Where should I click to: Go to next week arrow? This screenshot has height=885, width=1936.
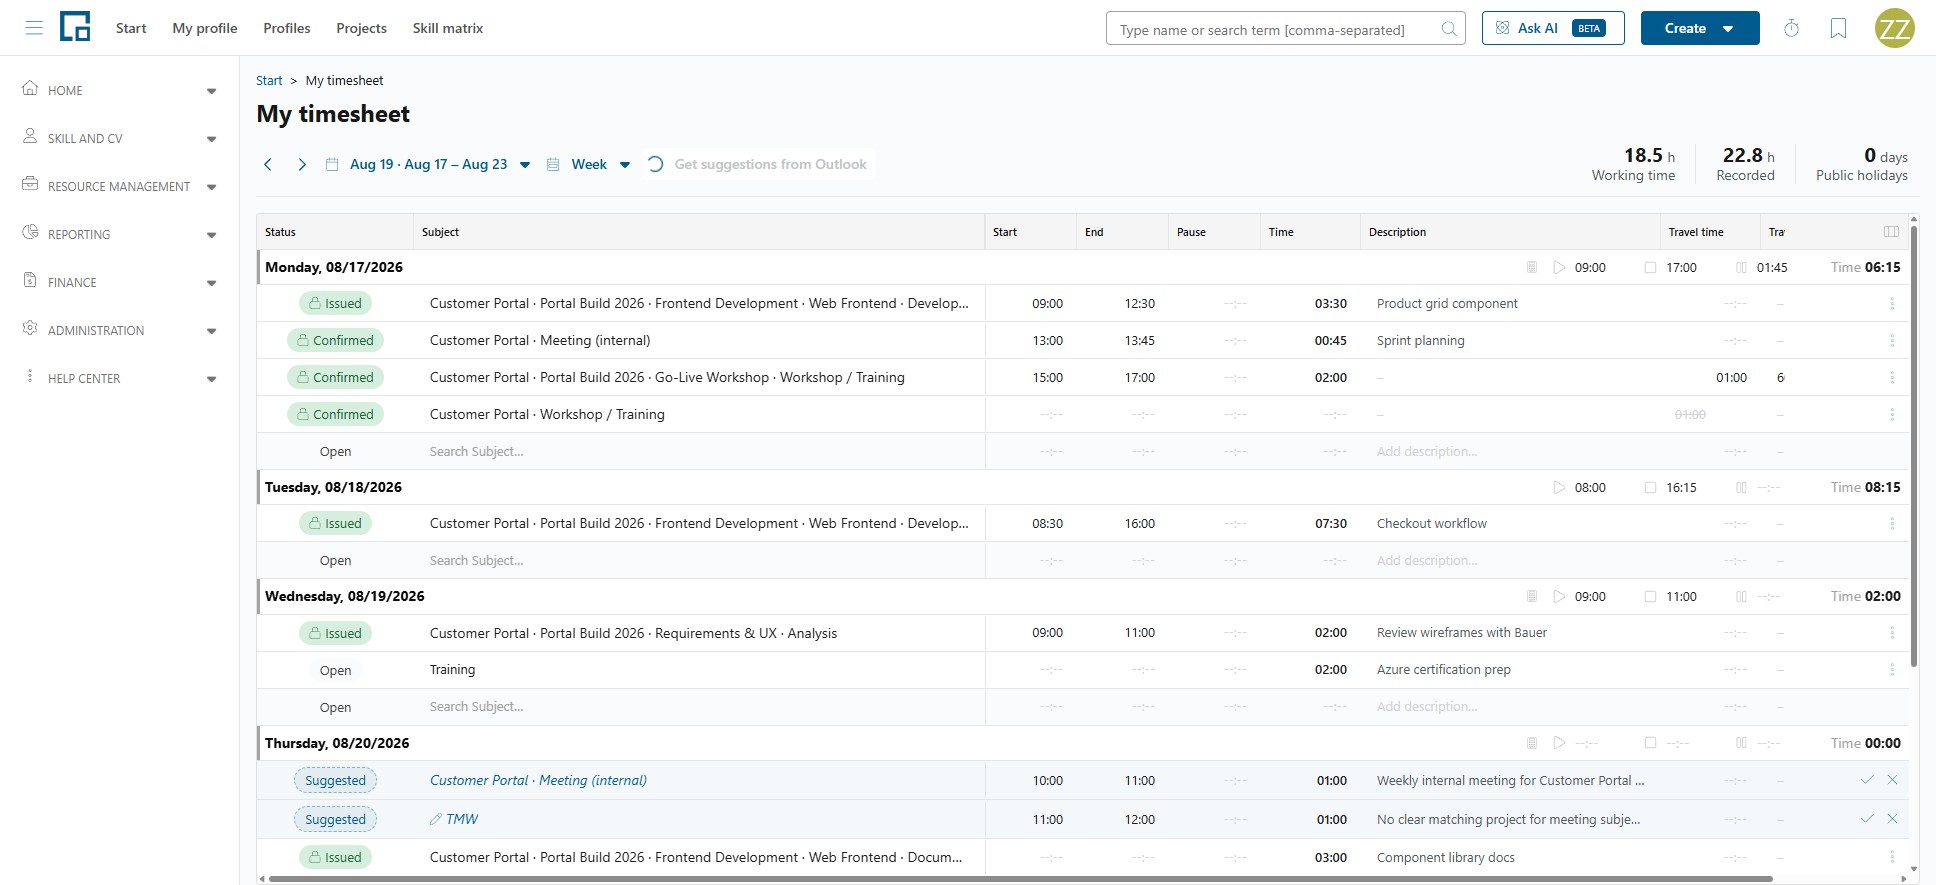[x=302, y=164]
